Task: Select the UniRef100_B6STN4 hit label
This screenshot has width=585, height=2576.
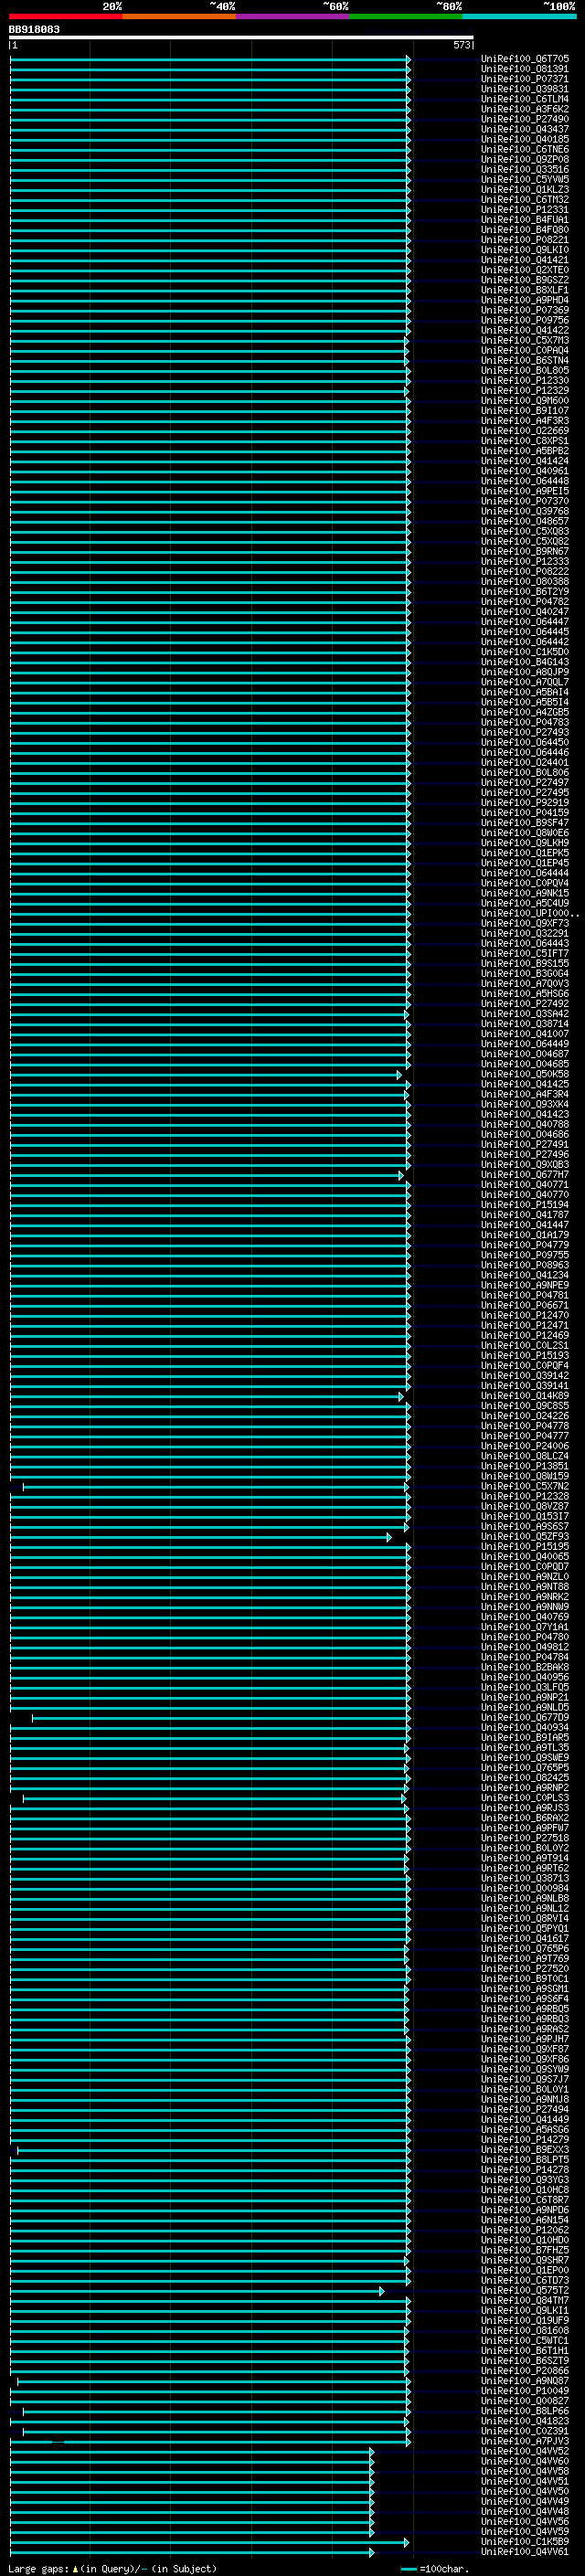Action: point(525,360)
